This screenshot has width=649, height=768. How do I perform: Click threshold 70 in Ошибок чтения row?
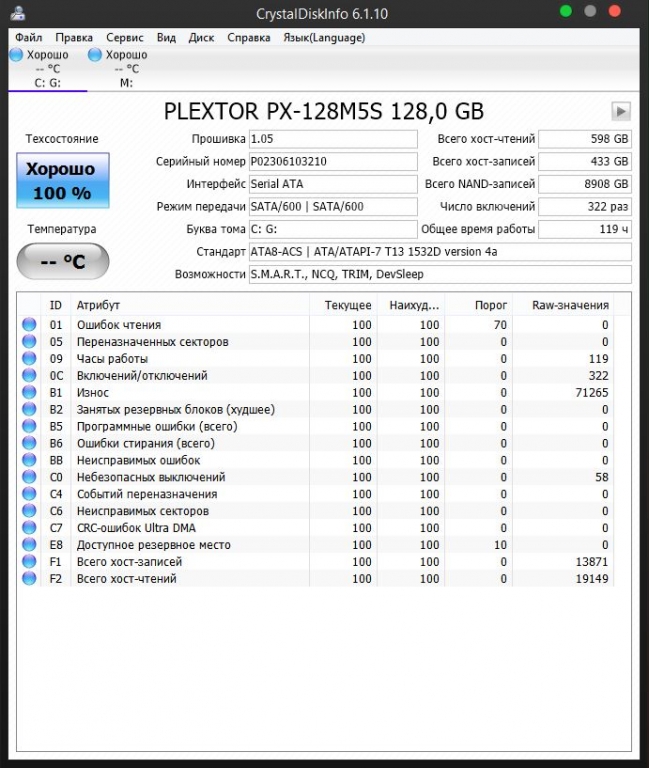tap(500, 325)
